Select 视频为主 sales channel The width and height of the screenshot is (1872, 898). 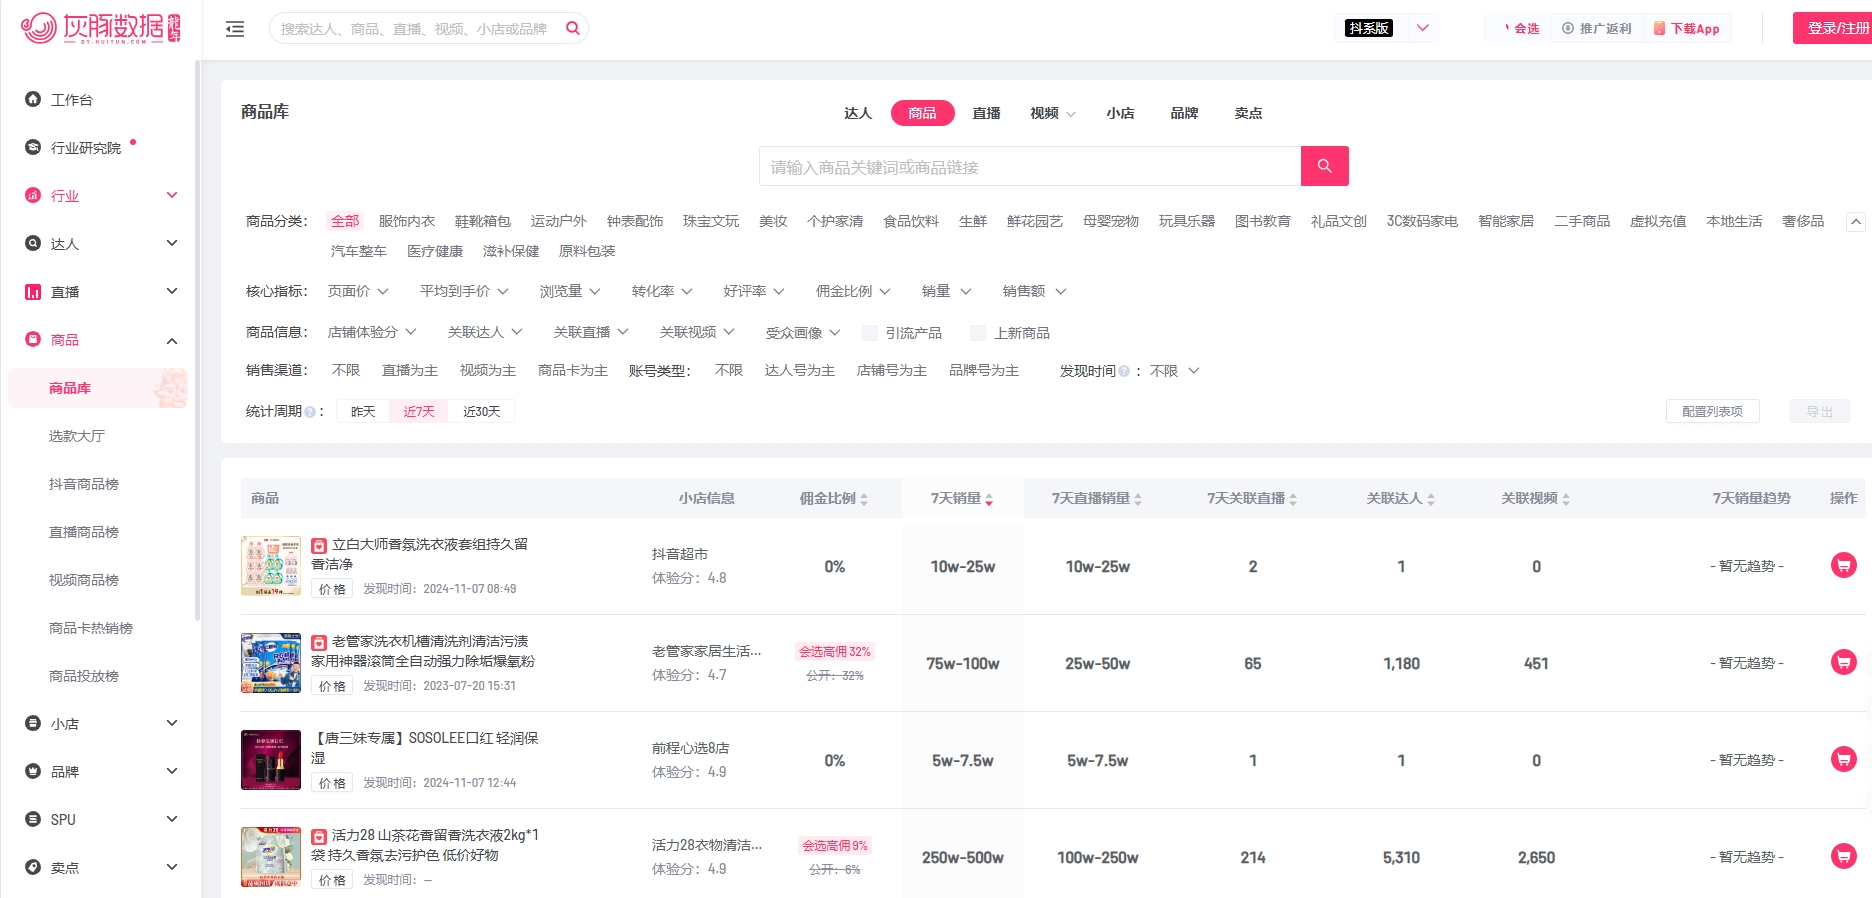coord(488,370)
